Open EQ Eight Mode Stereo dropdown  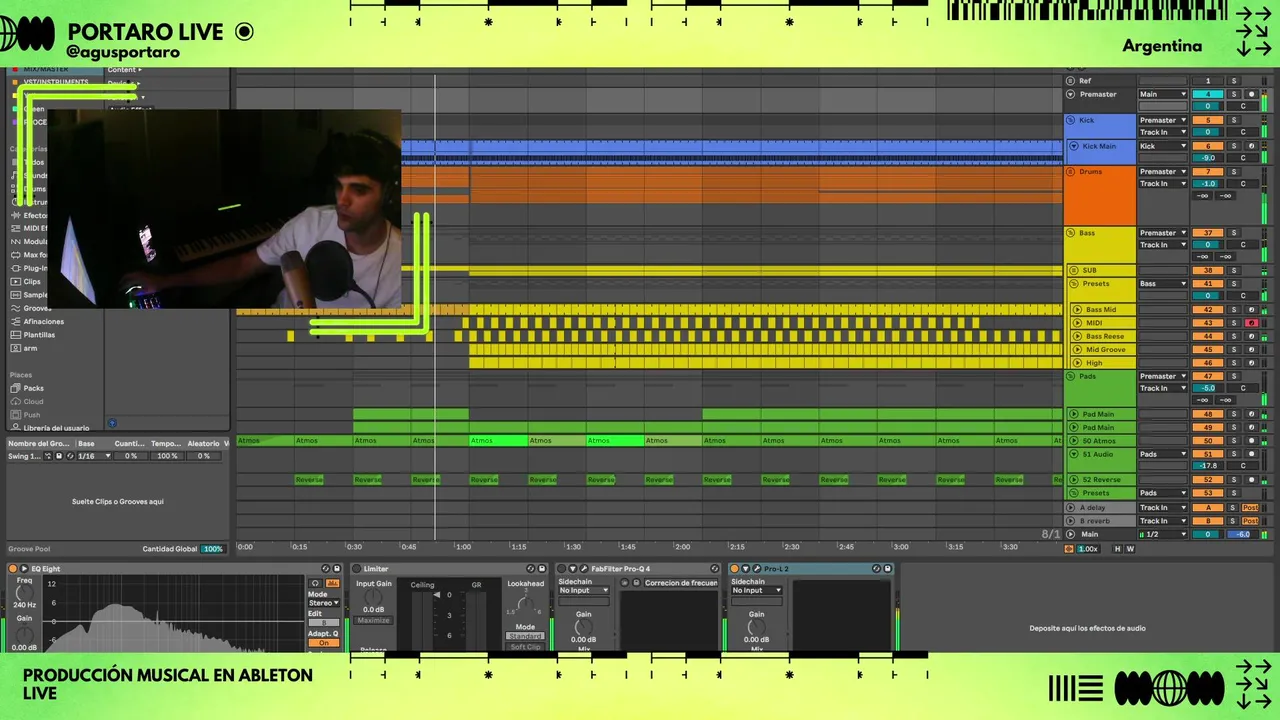point(324,603)
